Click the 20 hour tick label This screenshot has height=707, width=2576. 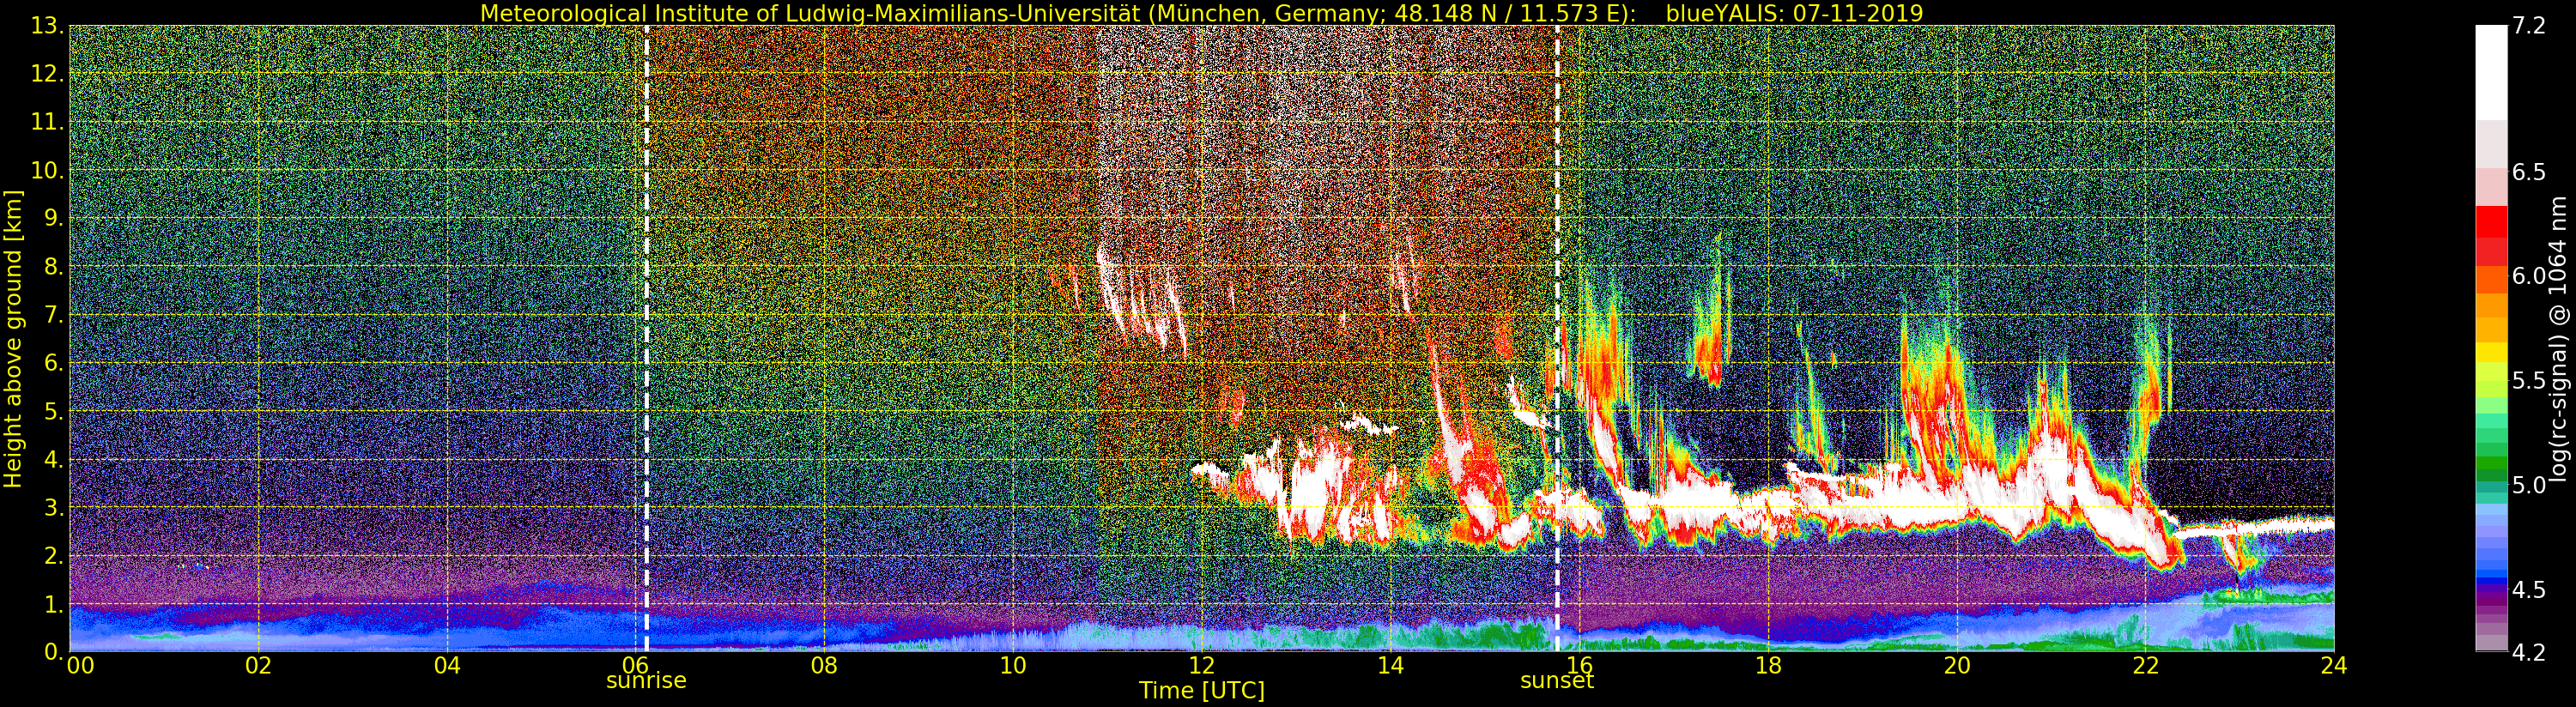tap(1956, 665)
